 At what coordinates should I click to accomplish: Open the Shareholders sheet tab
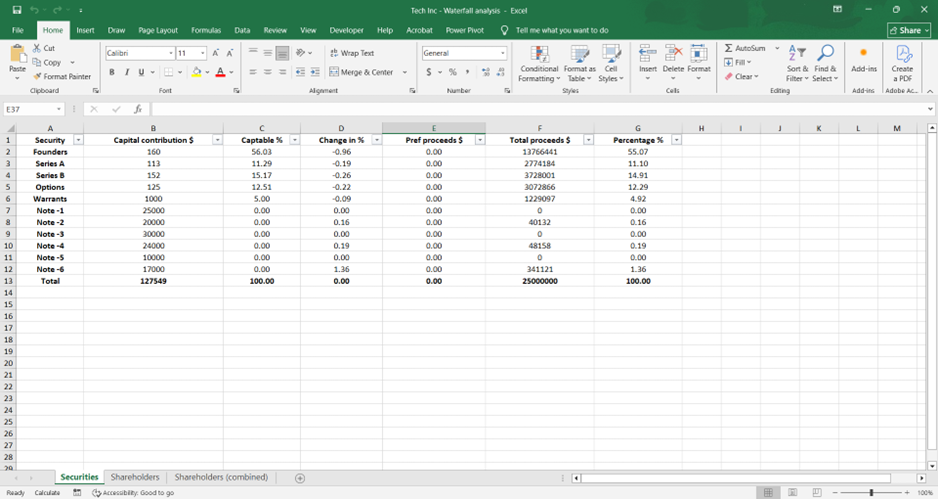(x=135, y=477)
